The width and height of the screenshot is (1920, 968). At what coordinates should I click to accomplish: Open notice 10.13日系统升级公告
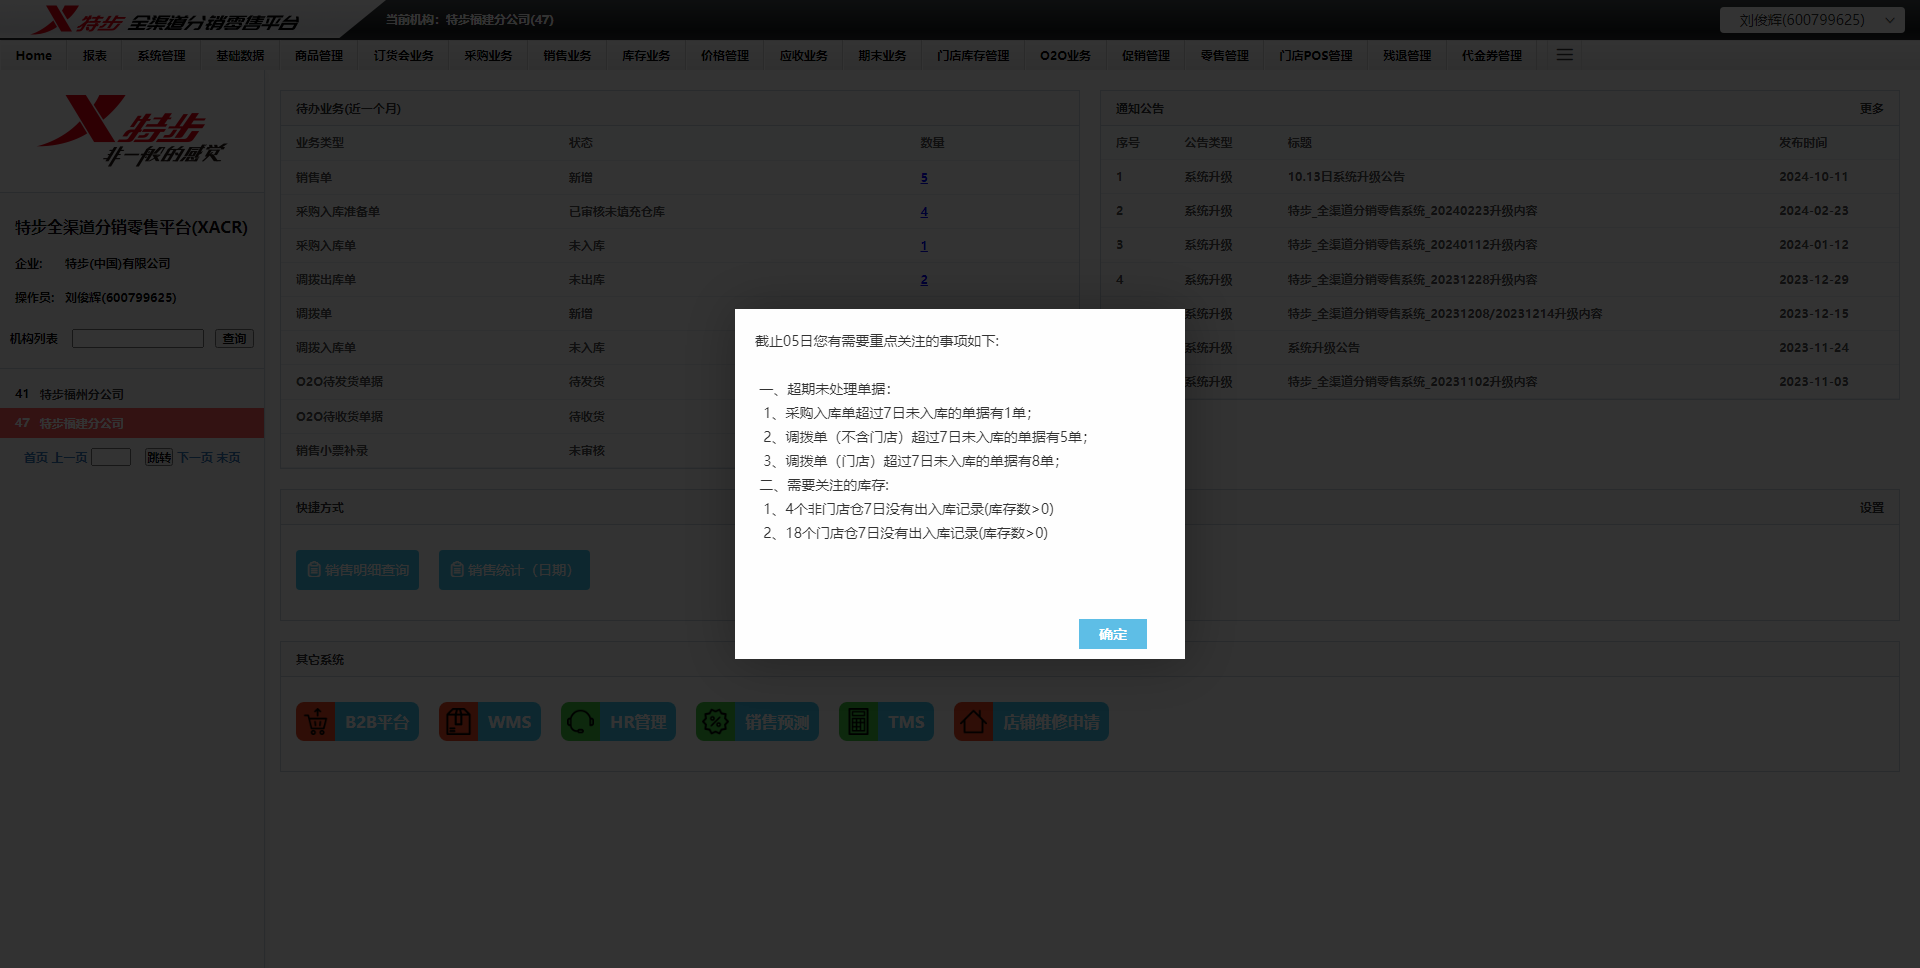(1346, 177)
